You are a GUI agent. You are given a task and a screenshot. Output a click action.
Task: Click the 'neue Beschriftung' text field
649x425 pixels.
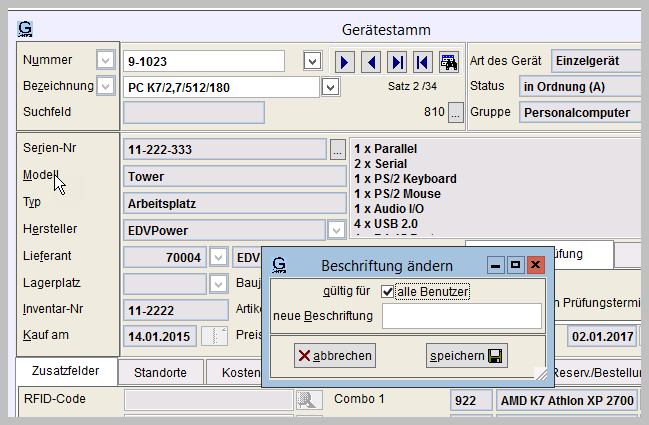coord(461,317)
